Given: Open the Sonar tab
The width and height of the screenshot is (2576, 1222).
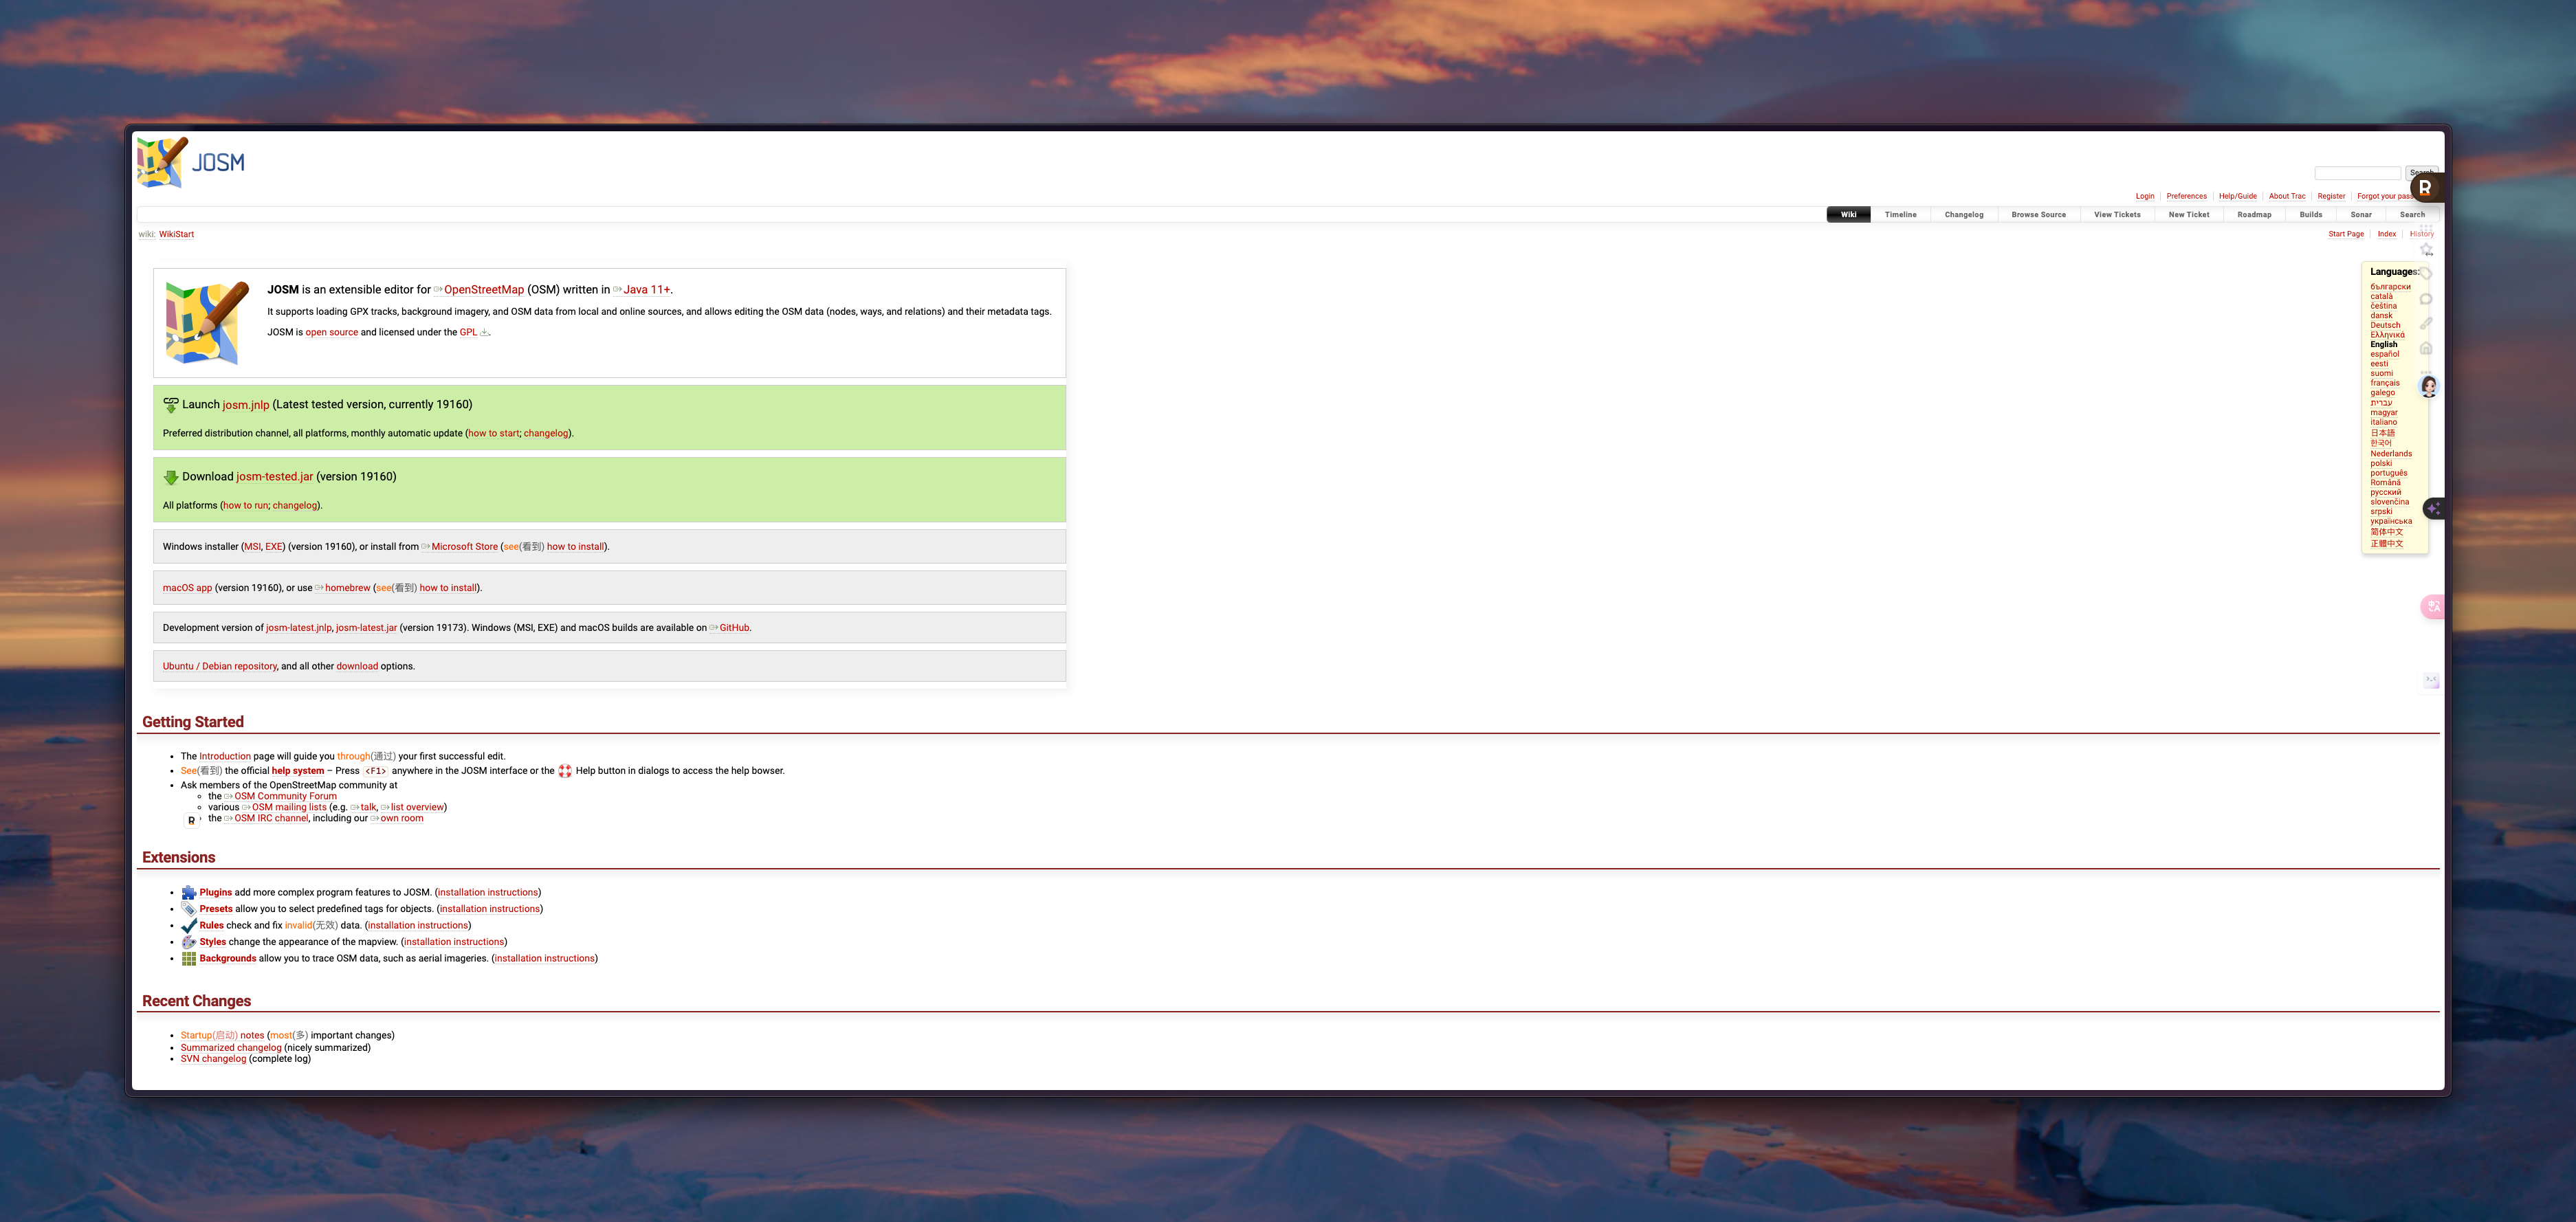Looking at the screenshot, I should [x=2360, y=215].
